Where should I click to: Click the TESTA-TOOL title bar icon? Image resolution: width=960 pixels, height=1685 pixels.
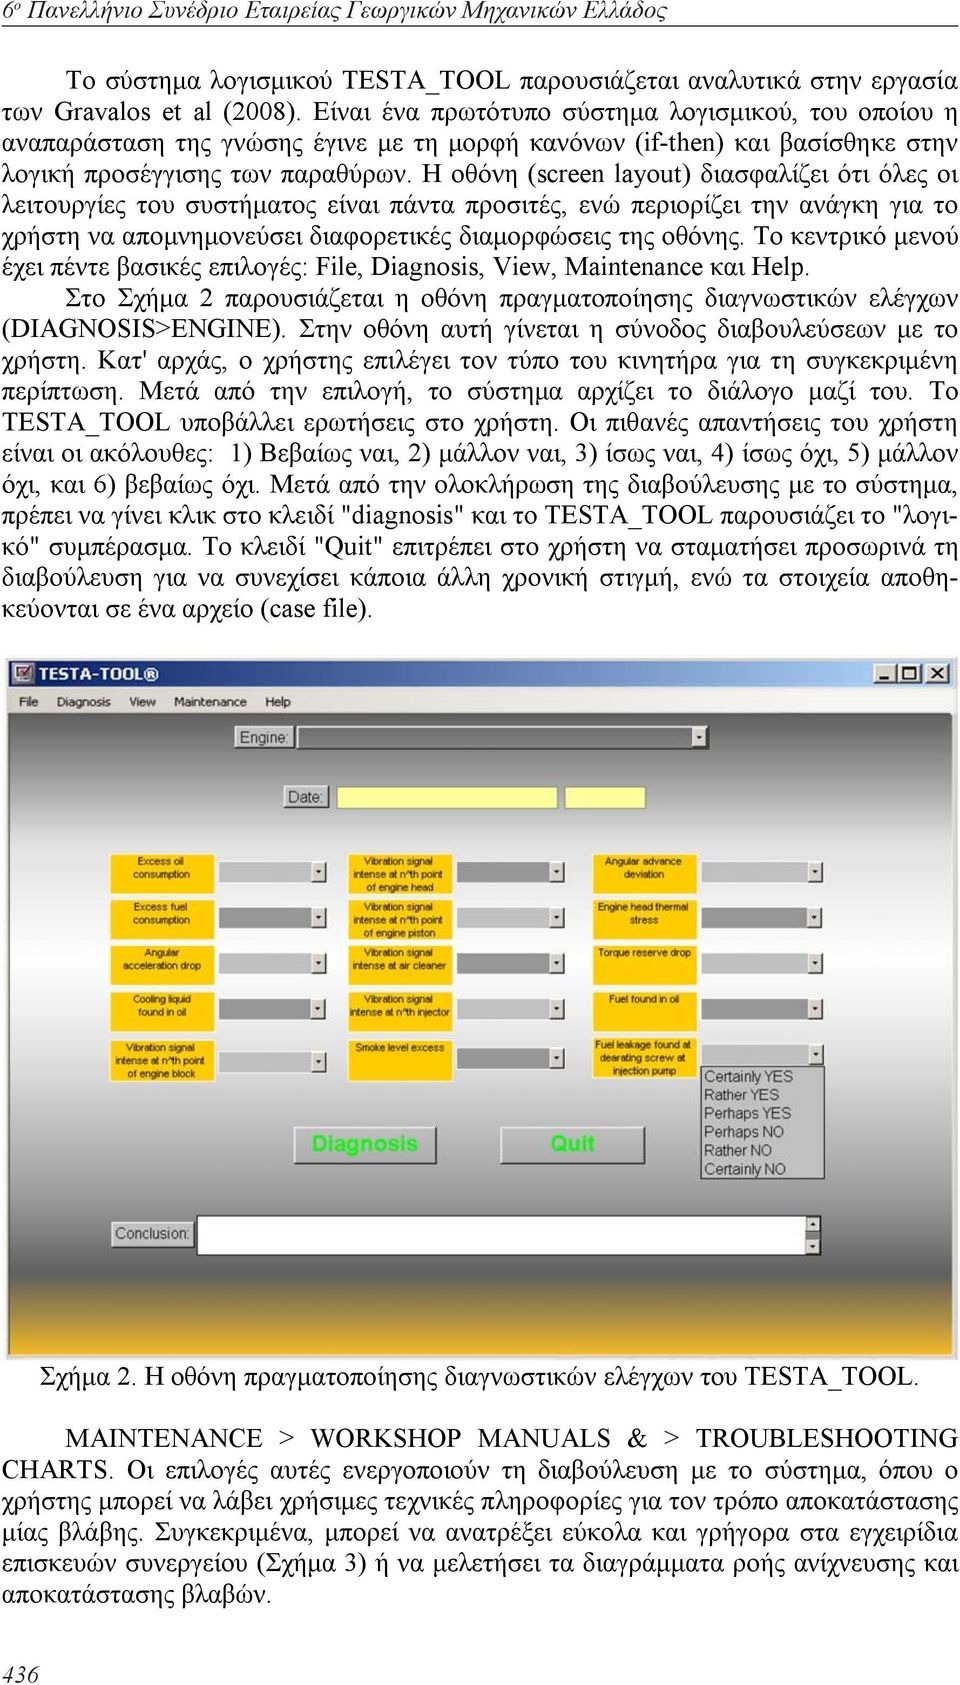click(x=23, y=673)
